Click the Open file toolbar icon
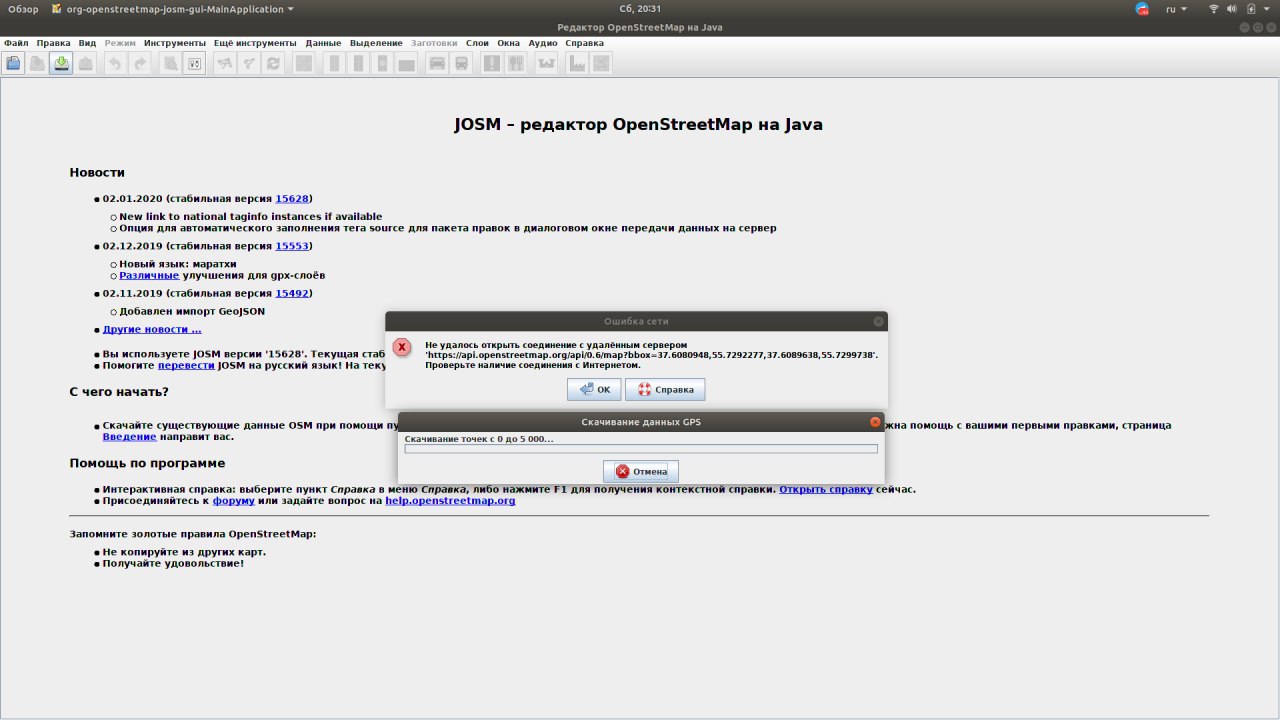Screen dimensions: 1280x720 pos(13,64)
